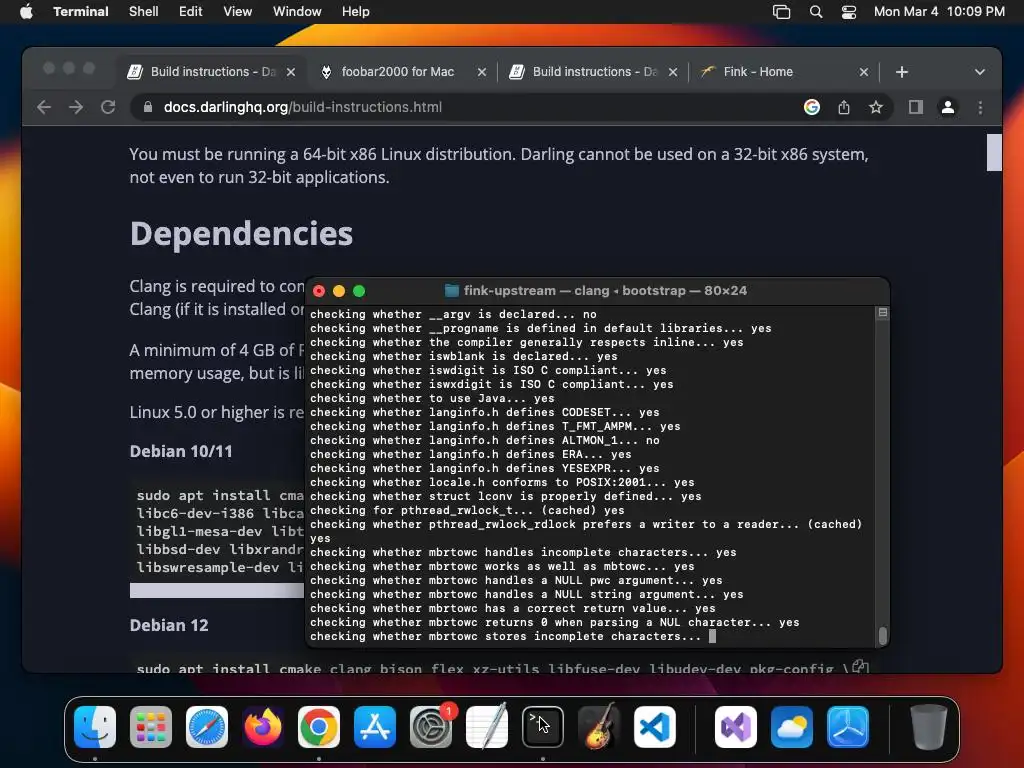The width and height of the screenshot is (1024, 768).
Task: Open the Chrome three-dot menu
Action: click(x=980, y=107)
